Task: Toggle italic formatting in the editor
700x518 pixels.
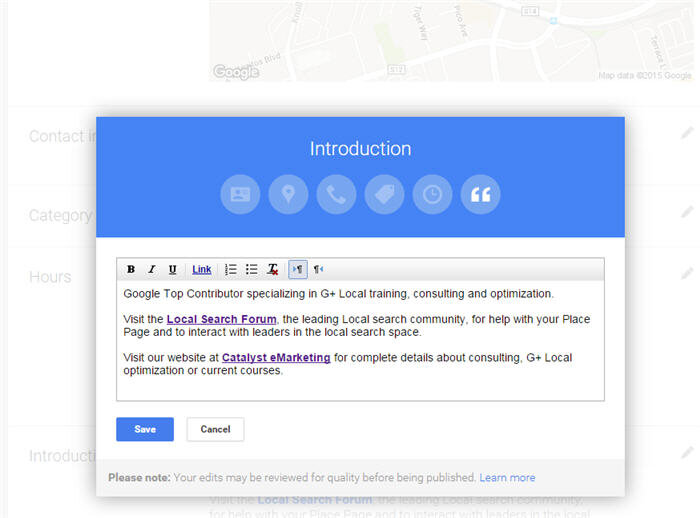Action: tap(152, 269)
